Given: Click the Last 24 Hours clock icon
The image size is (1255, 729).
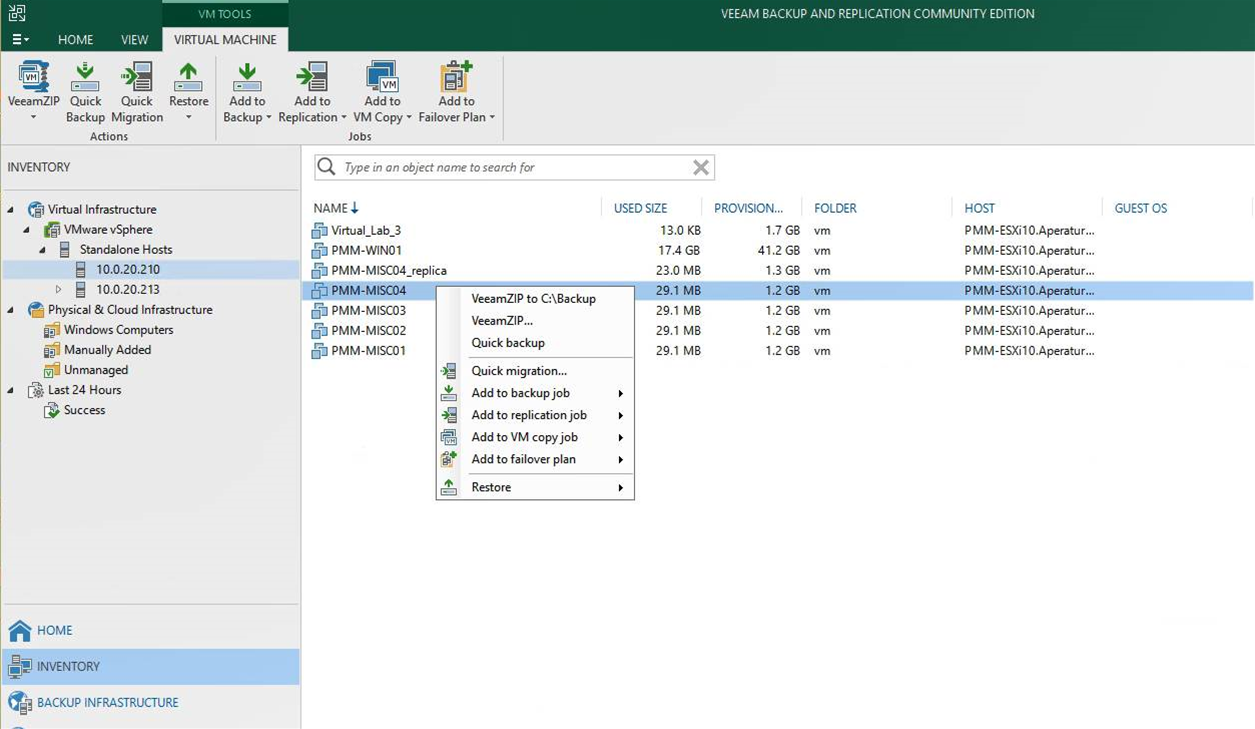Looking at the screenshot, I should (x=36, y=389).
